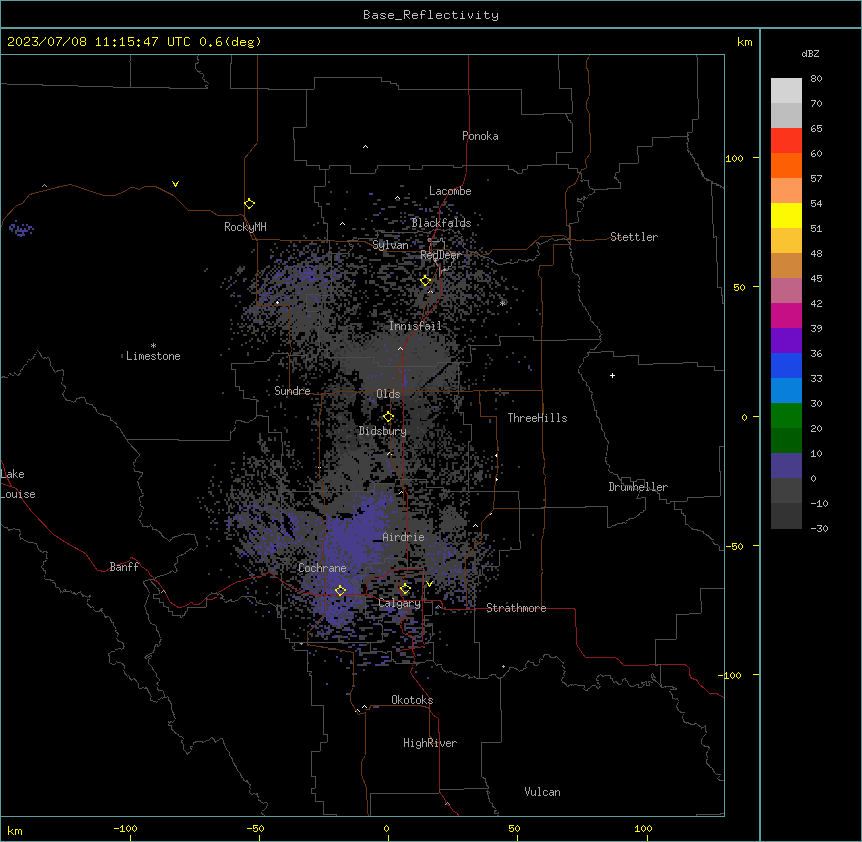862x842 pixels.
Task: Click the asterisk marker above Limestone
Action: click(x=153, y=346)
